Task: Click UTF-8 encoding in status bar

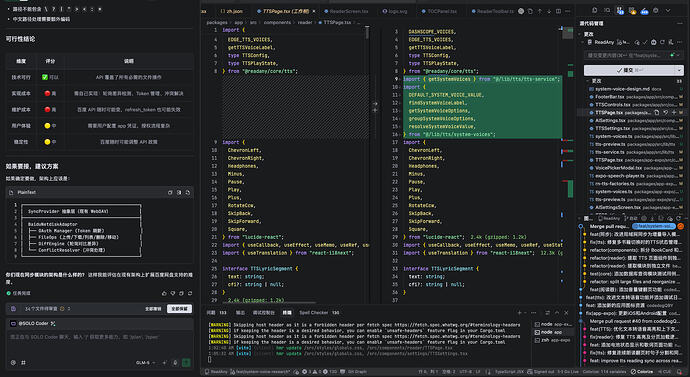Action: click(466, 372)
